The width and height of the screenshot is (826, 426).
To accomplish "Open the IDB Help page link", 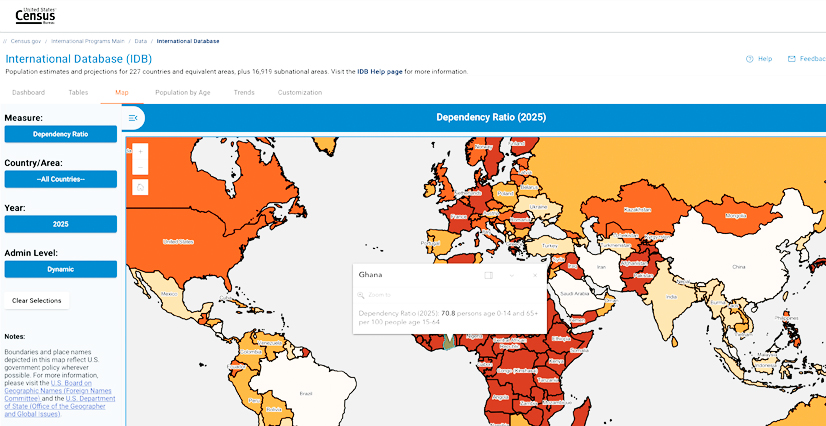I will pyautogui.click(x=380, y=72).
